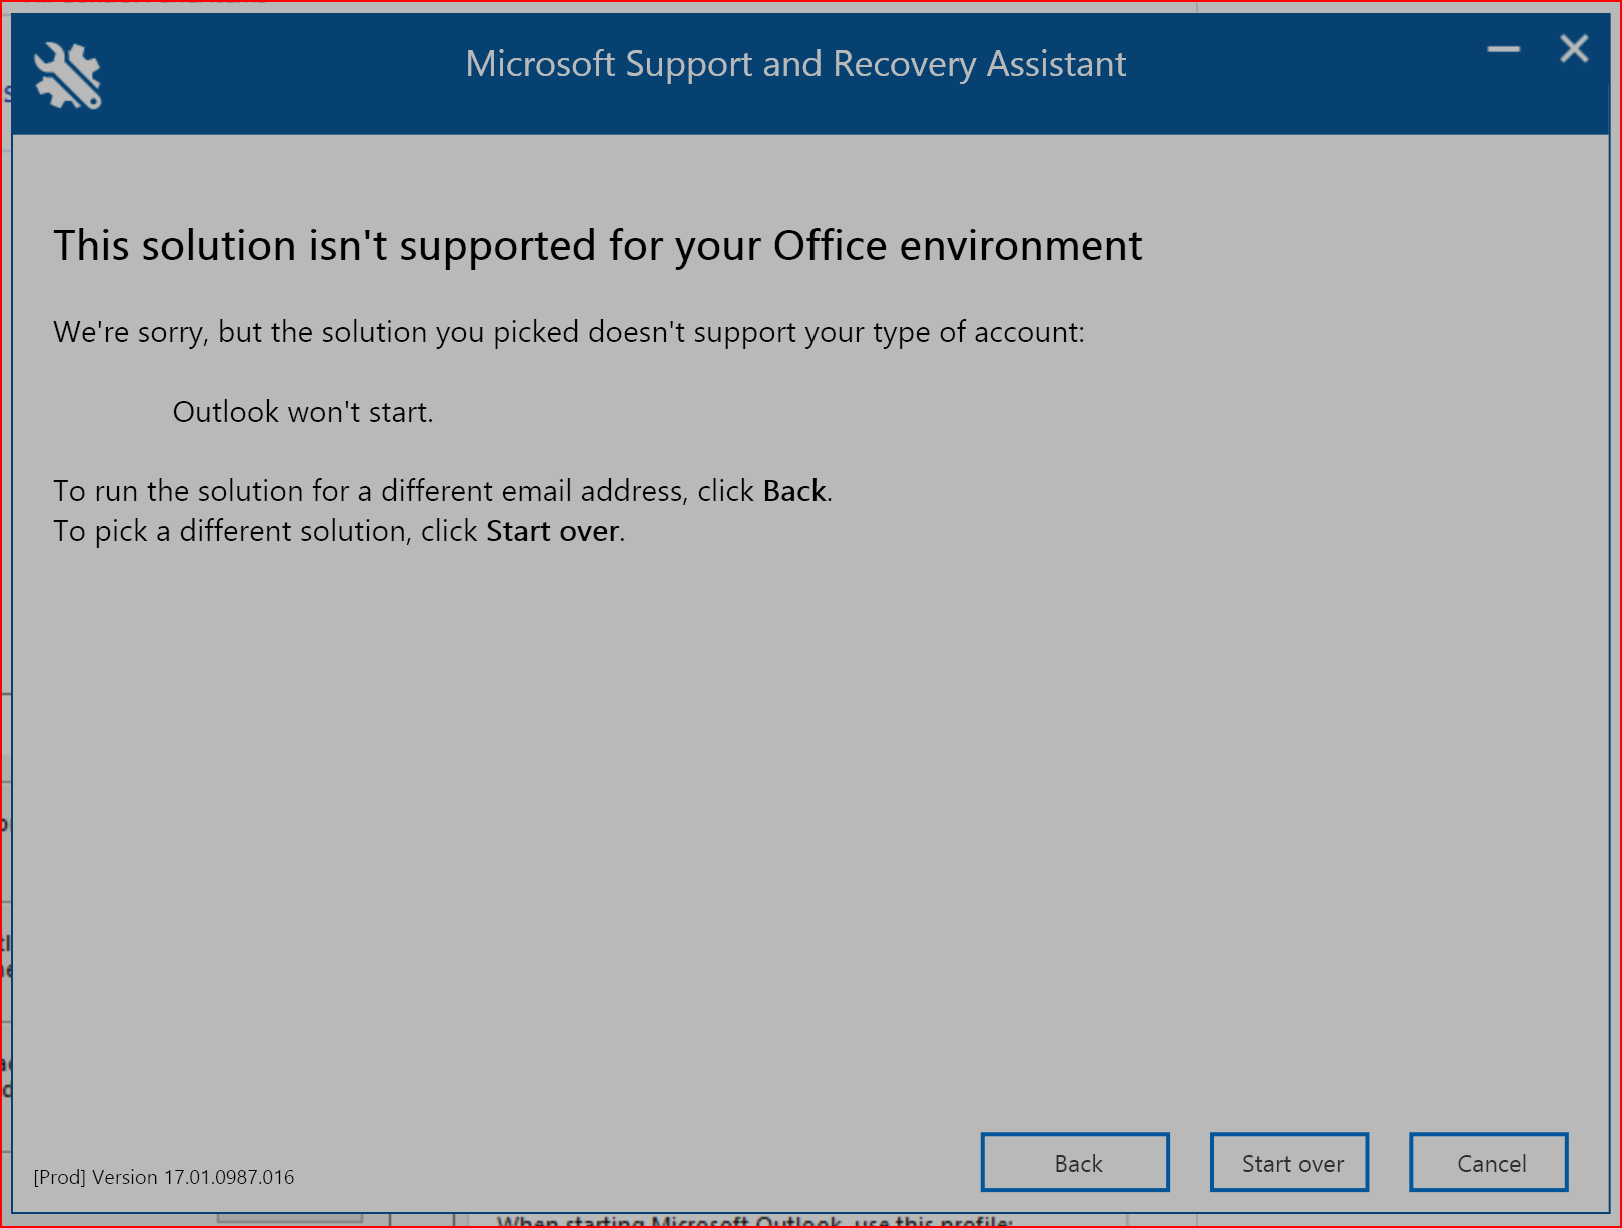Go Back to enter a different email address
Image resolution: width=1622 pixels, height=1228 pixels.
coord(1075,1162)
